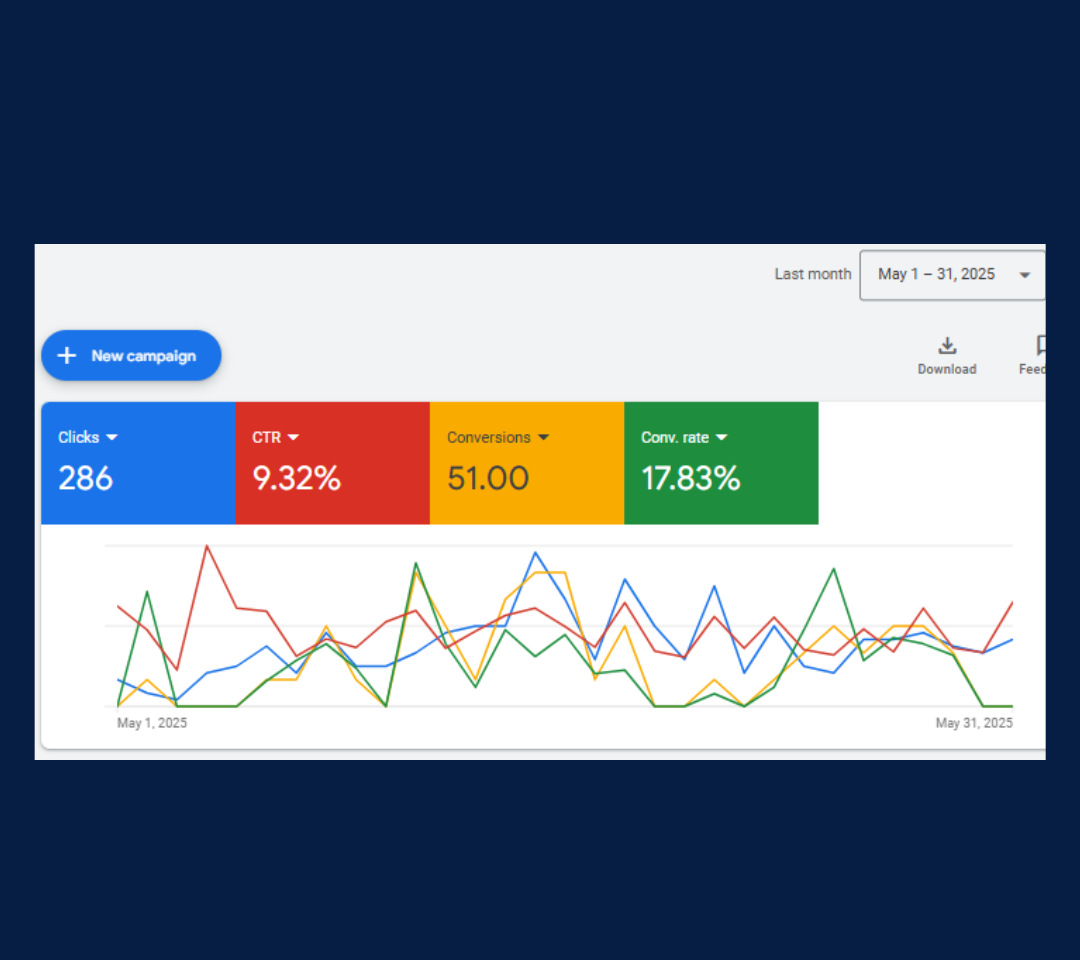Click the Download label text
This screenshot has height=960, width=1080.
[x=947, y=369]
